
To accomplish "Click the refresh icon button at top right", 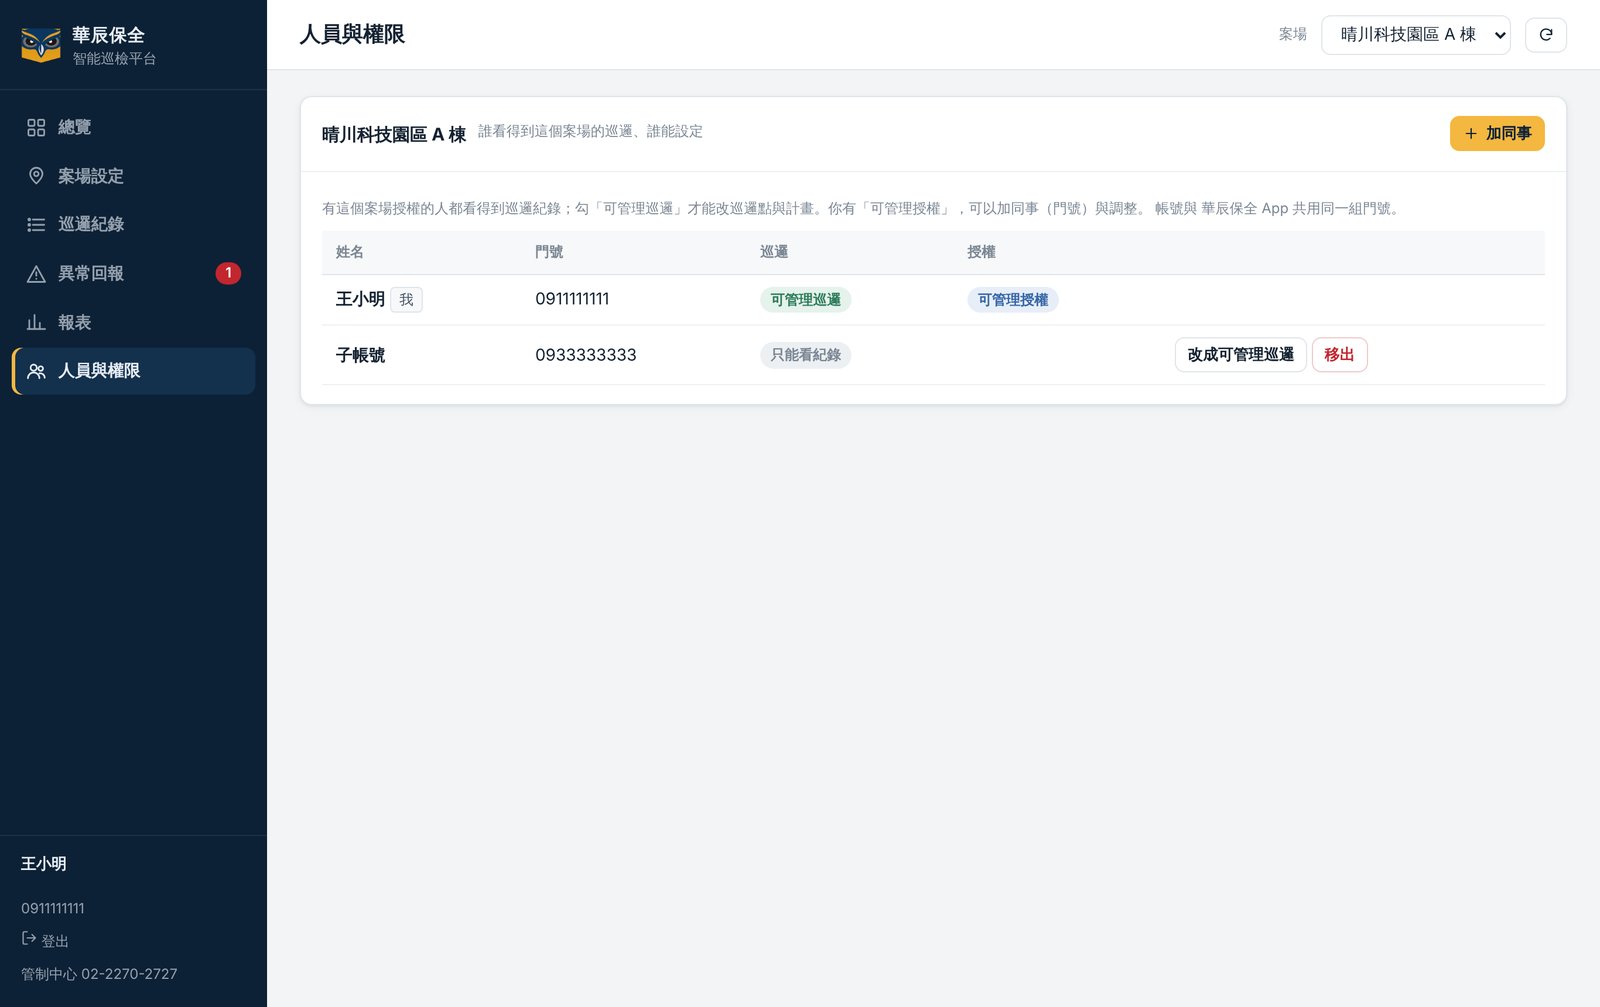I will 1545,35.
